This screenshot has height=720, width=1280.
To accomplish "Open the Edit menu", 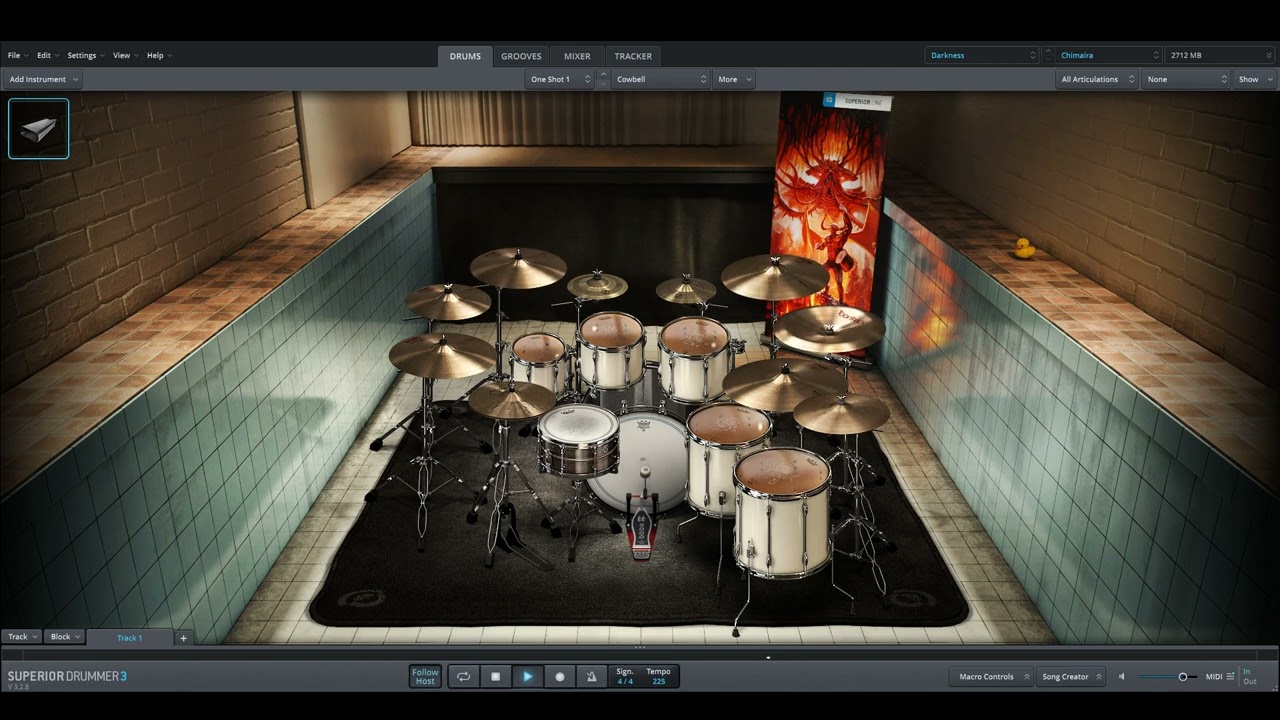I will (47, 55).
